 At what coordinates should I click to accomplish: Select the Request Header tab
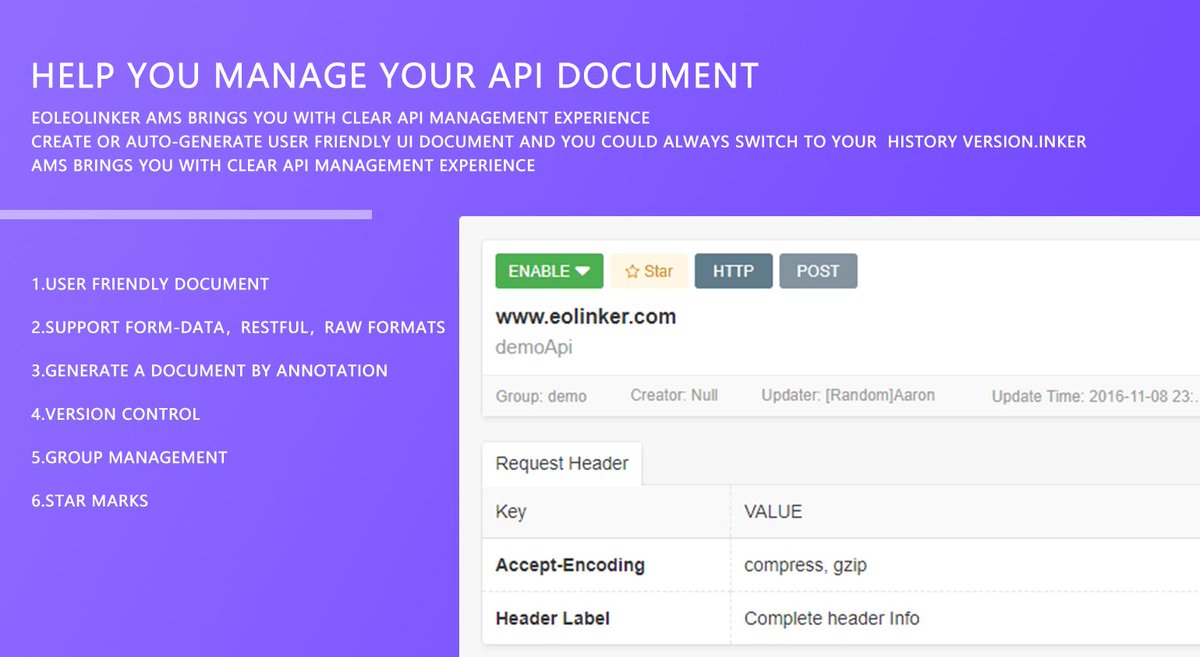pos(562,464)
